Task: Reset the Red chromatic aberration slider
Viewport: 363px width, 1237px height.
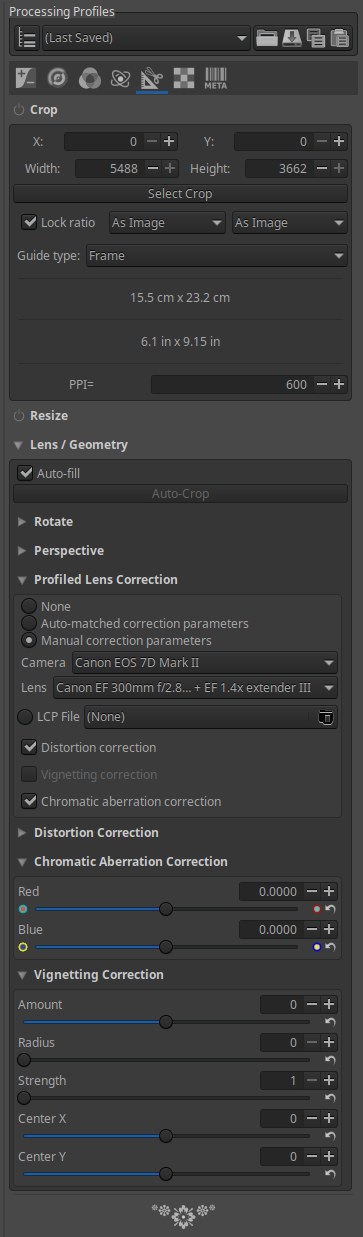Action: pos(331,909)
